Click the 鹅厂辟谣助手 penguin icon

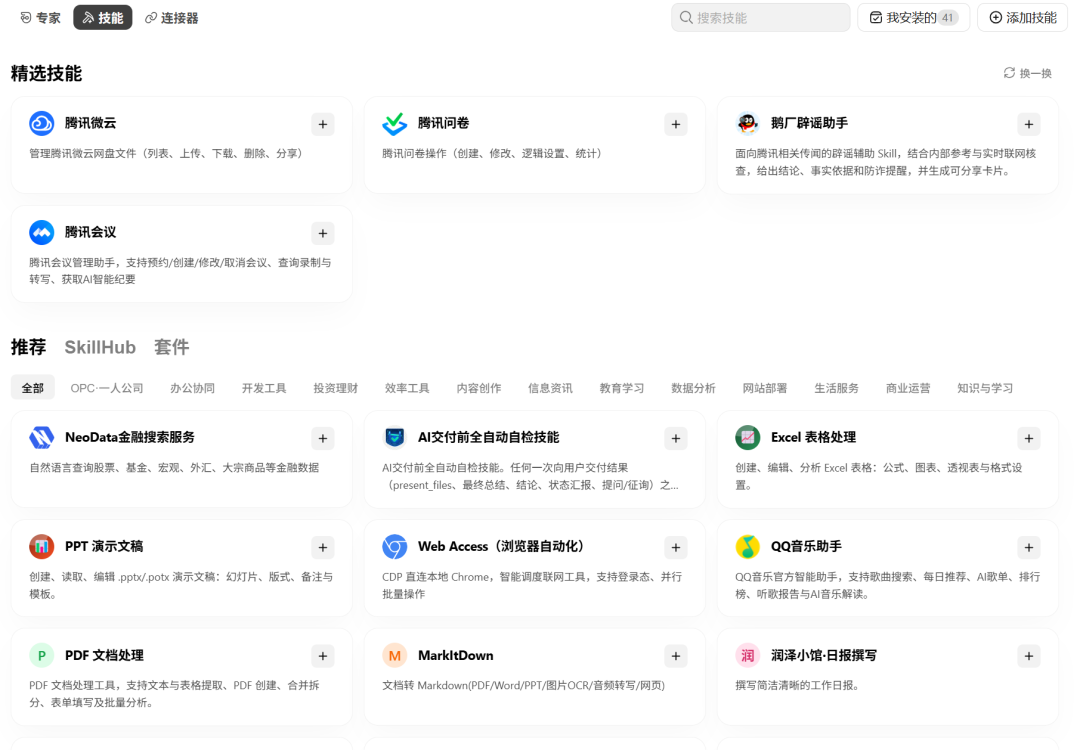click(x=747, y=123)
